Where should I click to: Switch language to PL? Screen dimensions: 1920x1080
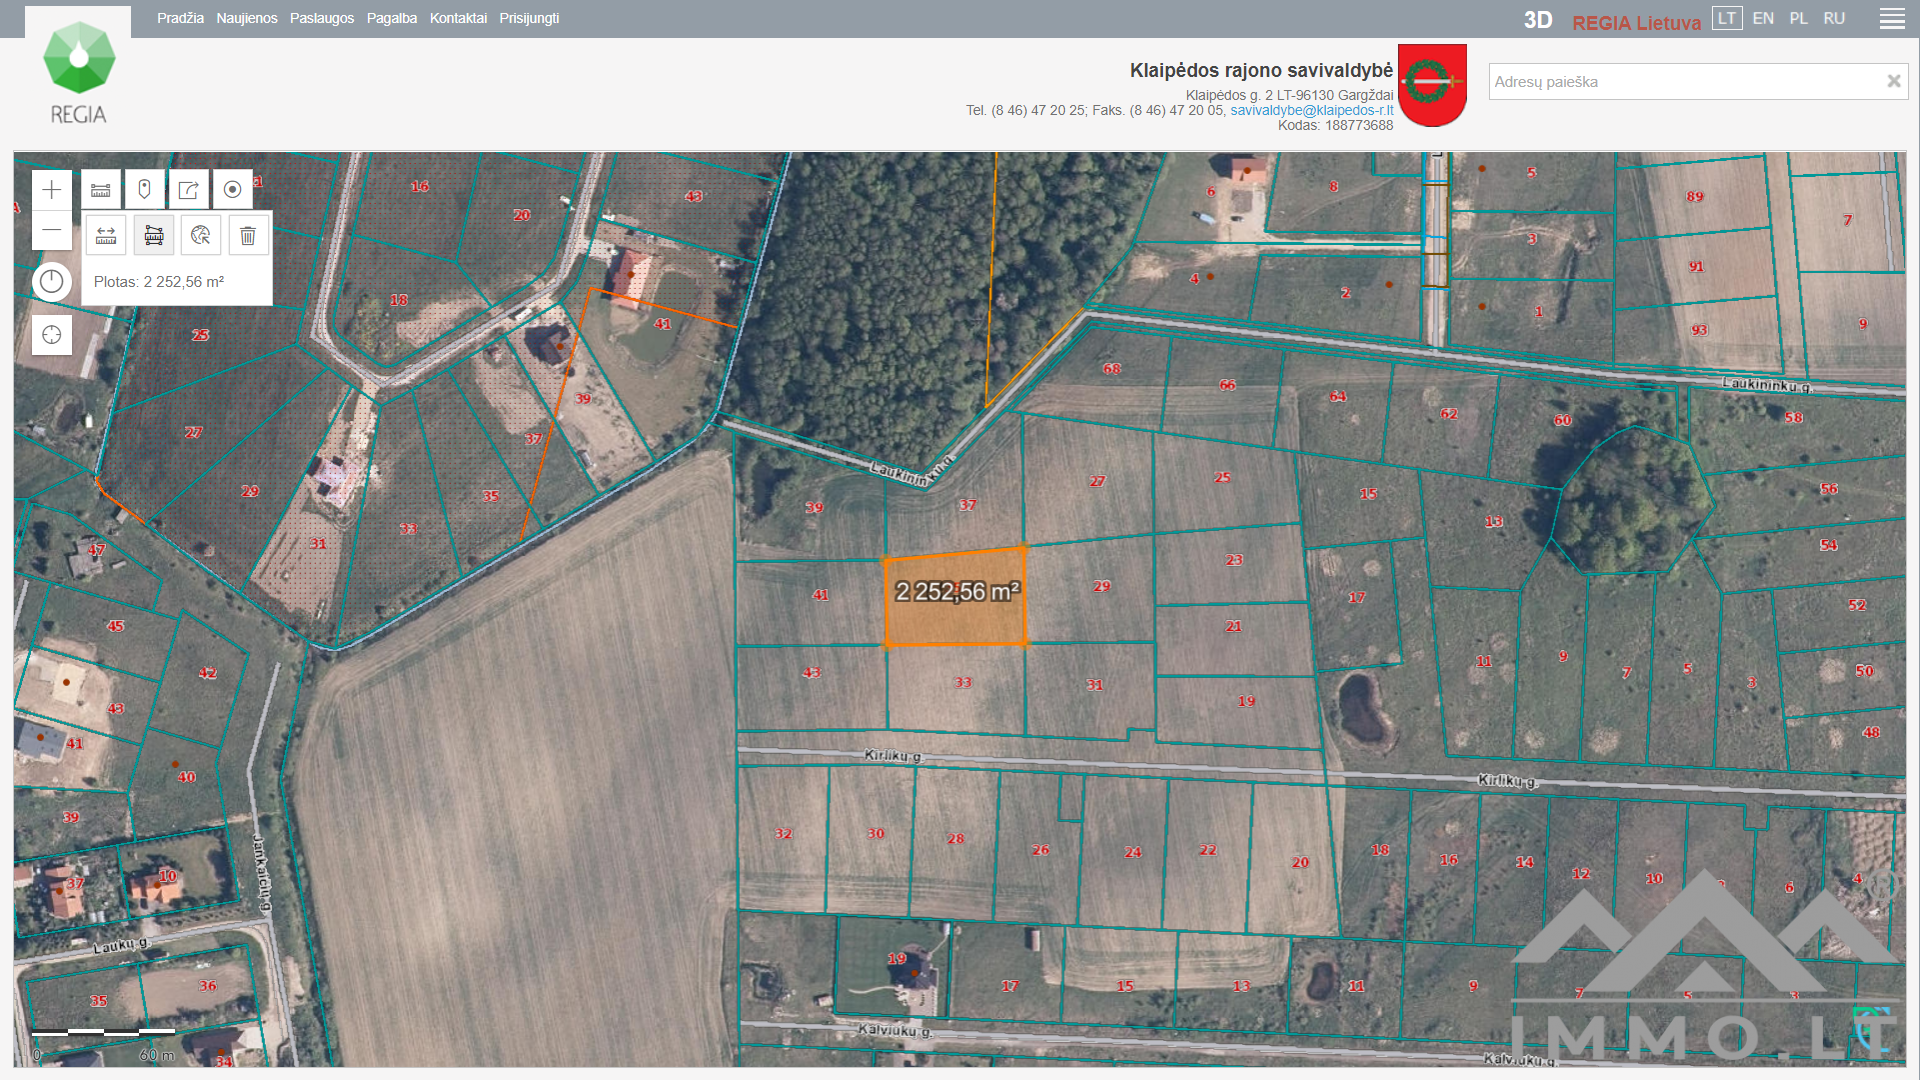[x=1799, y=18]
